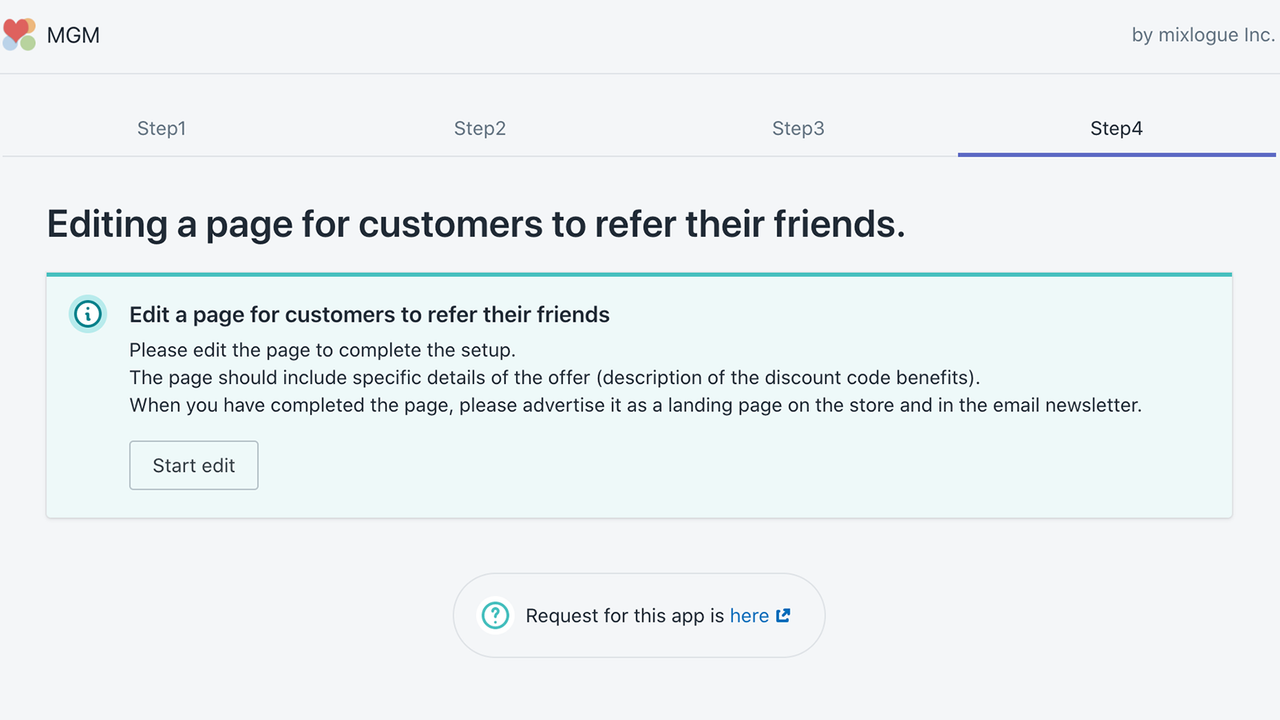Click the teal top border of banner

click(x=639, y=274)
